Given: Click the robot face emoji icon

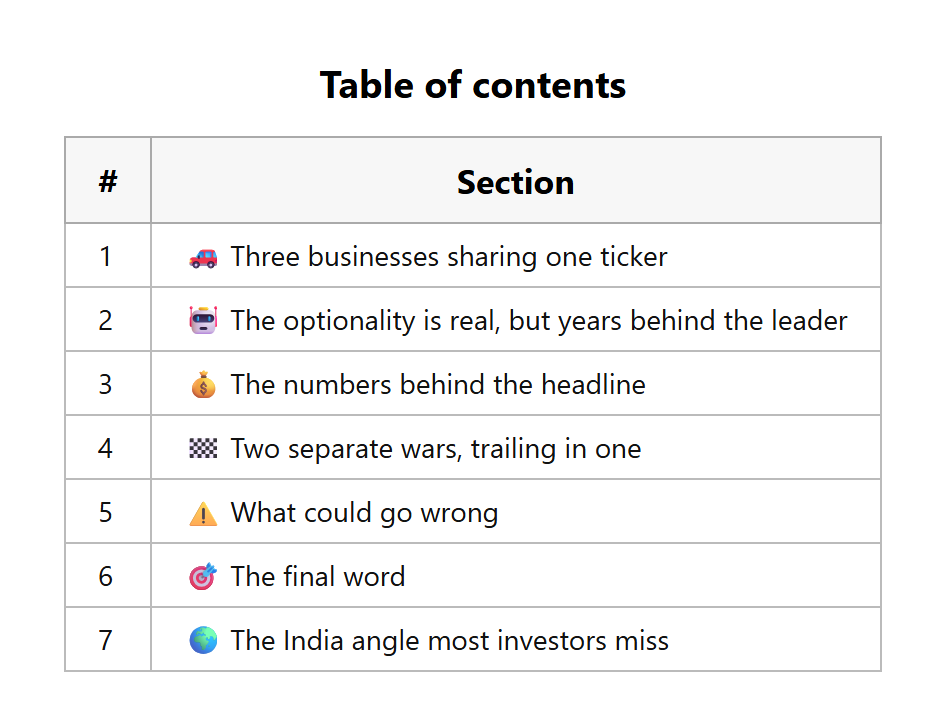Looking at the screenshot, I should click(203, 320).
